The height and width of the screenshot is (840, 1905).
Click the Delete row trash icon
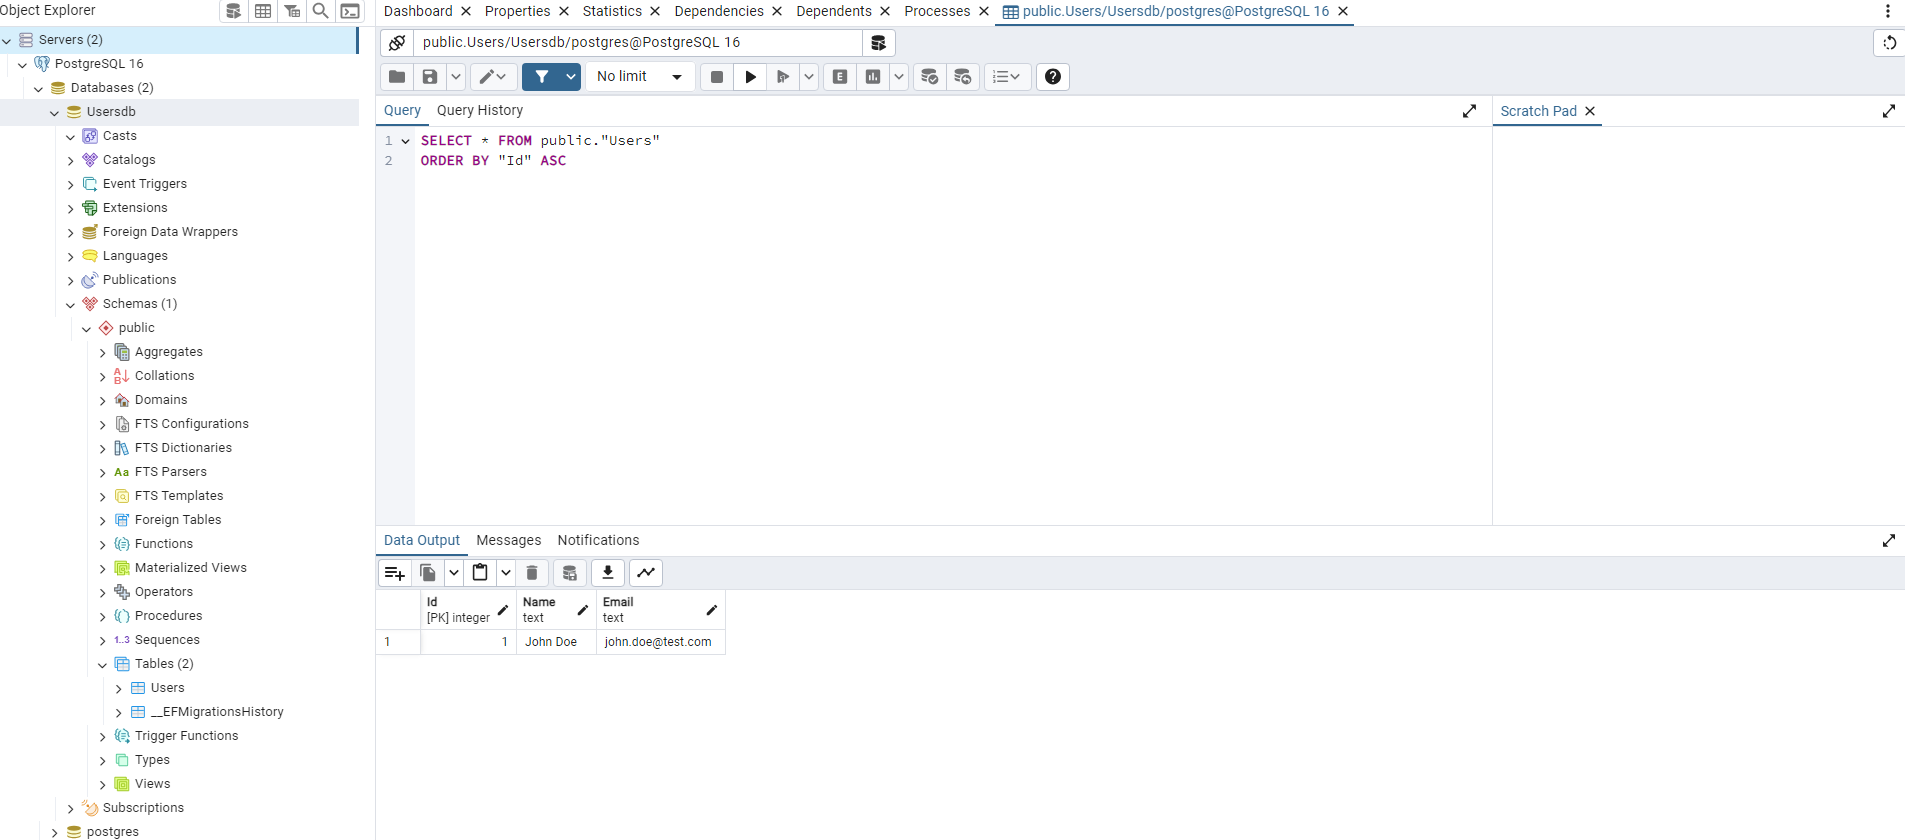tap(532, 573)
